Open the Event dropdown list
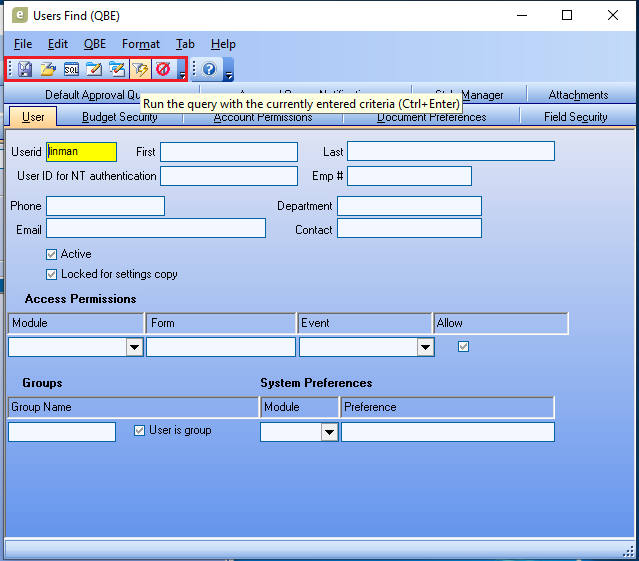The image size is (639, 561). (425, 347)
